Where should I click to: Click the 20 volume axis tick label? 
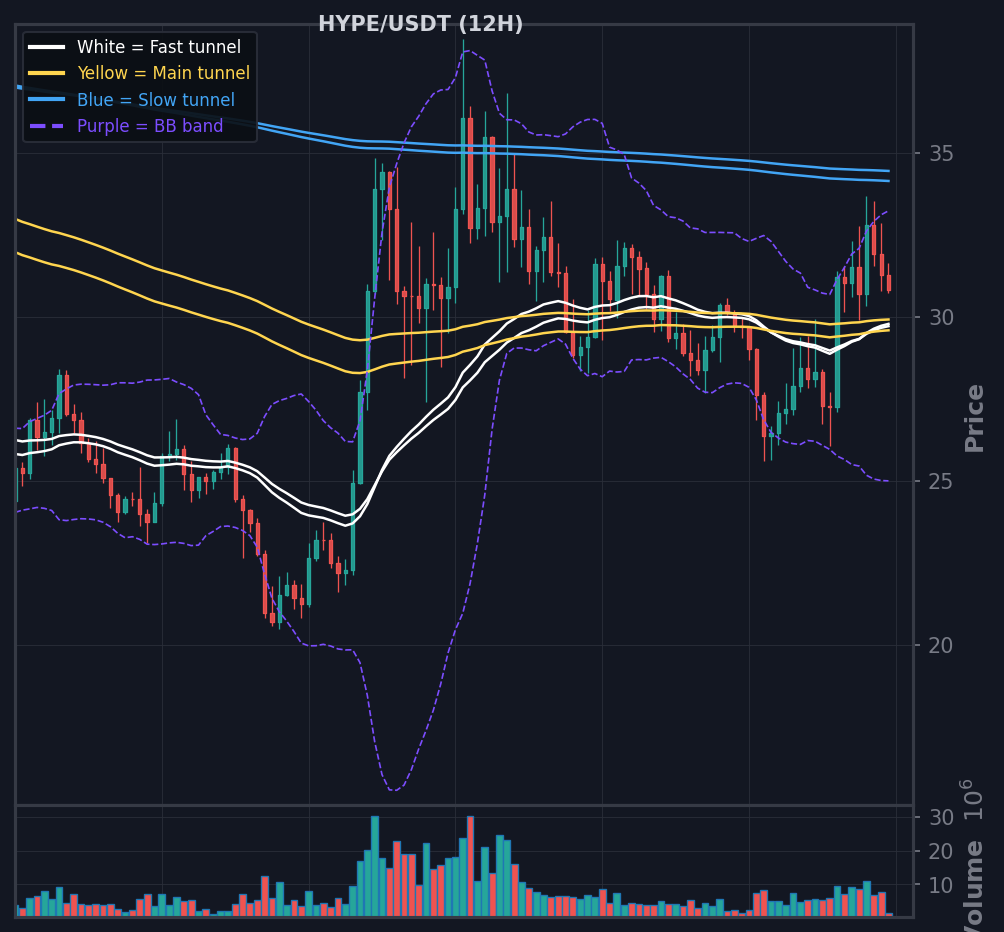point(941,851)
